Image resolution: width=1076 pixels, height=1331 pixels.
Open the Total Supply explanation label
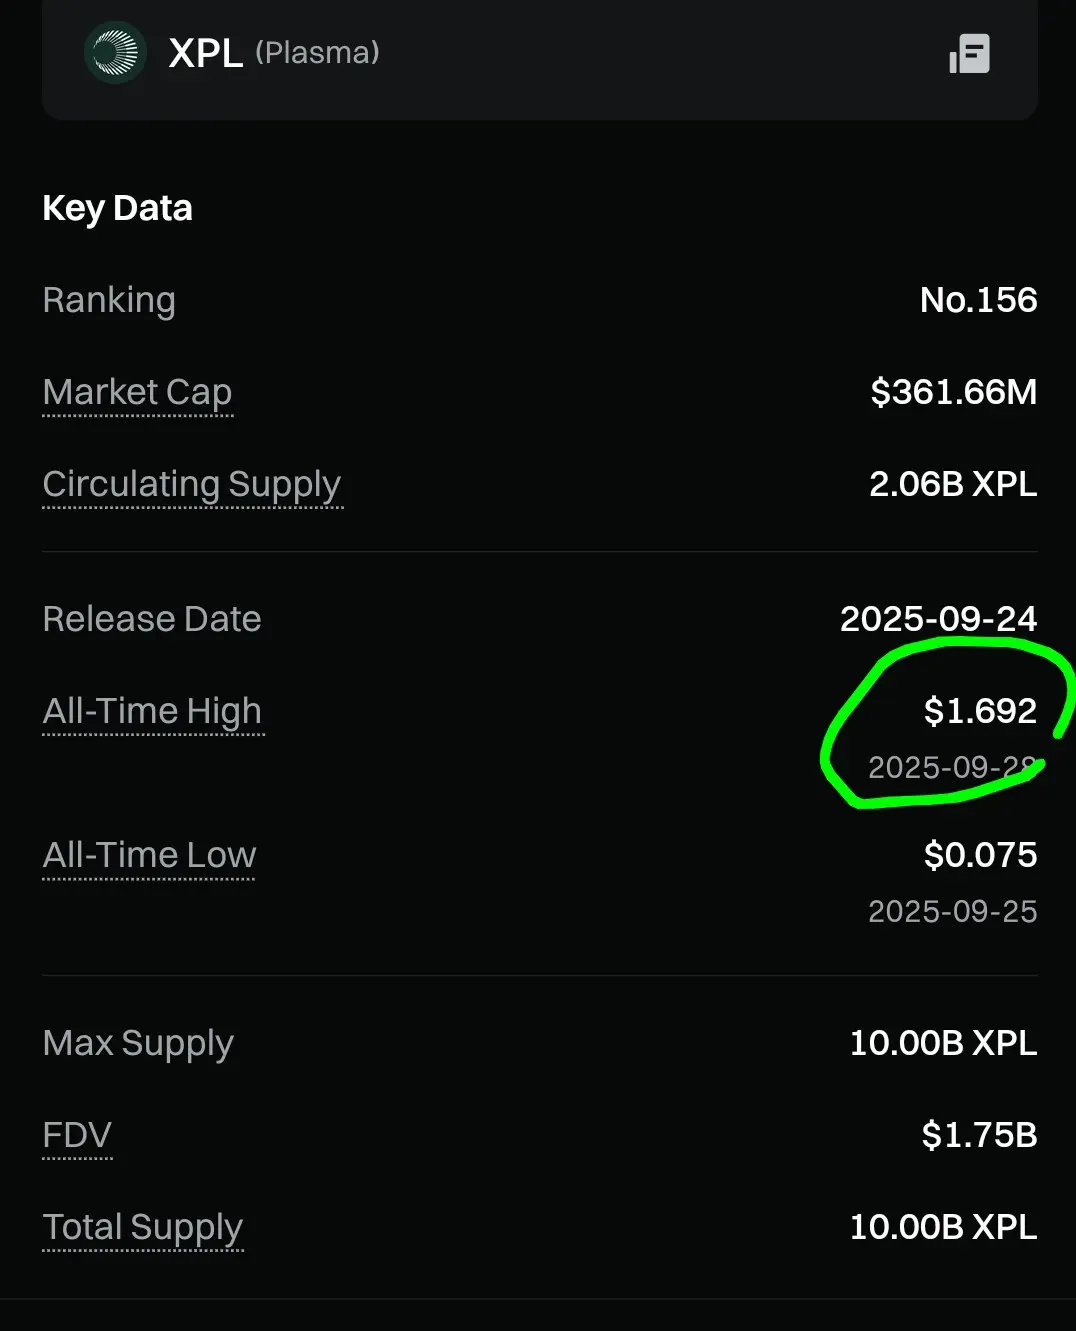coord(143,1227)
